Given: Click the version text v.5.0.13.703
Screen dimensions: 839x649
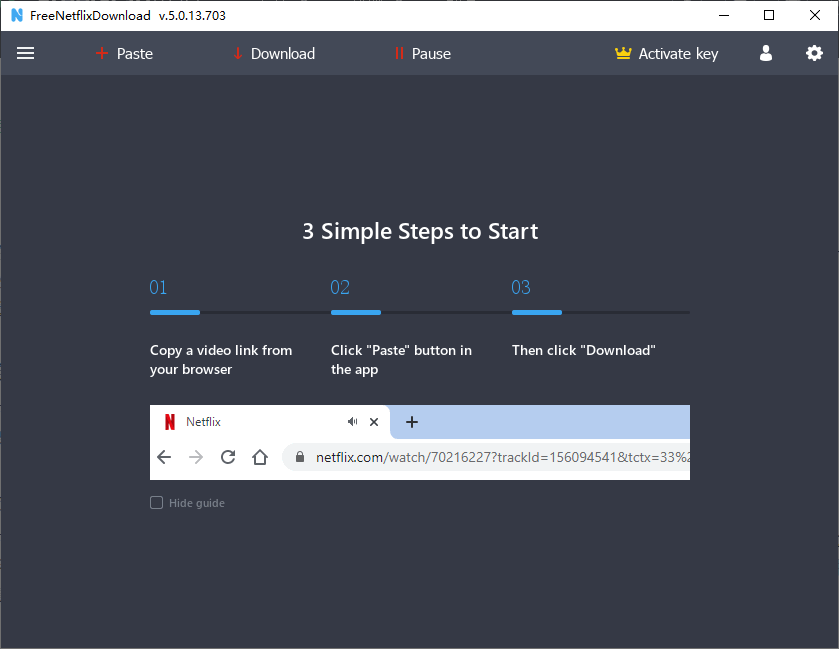Looking at the screenshot, I should (192, 16).
